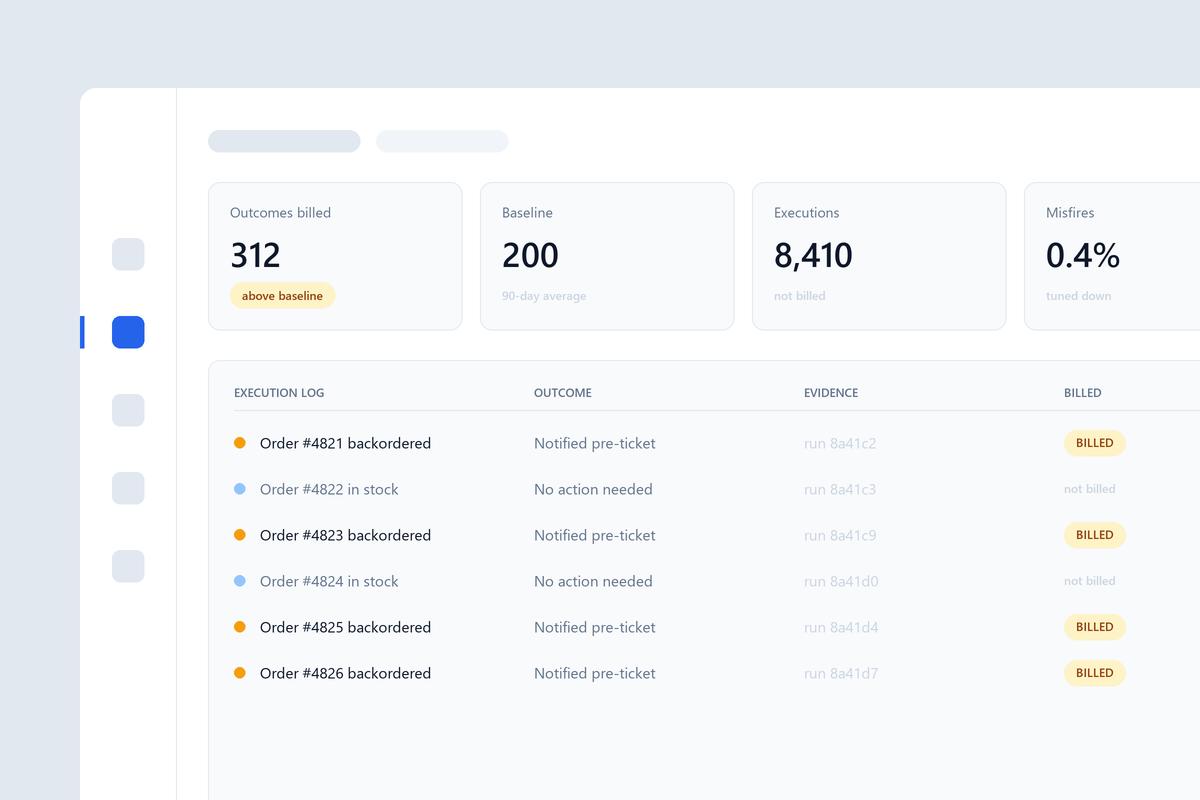Click "not billed" caption in Executions card

coord(800,296)
